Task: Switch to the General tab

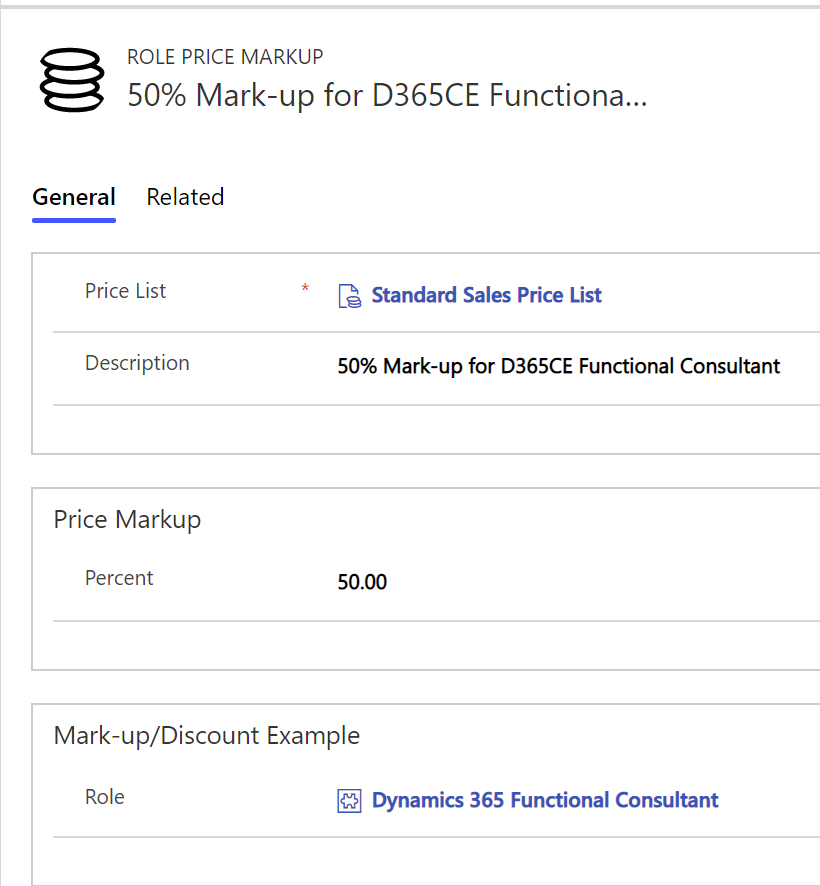Action: (74, 197)
